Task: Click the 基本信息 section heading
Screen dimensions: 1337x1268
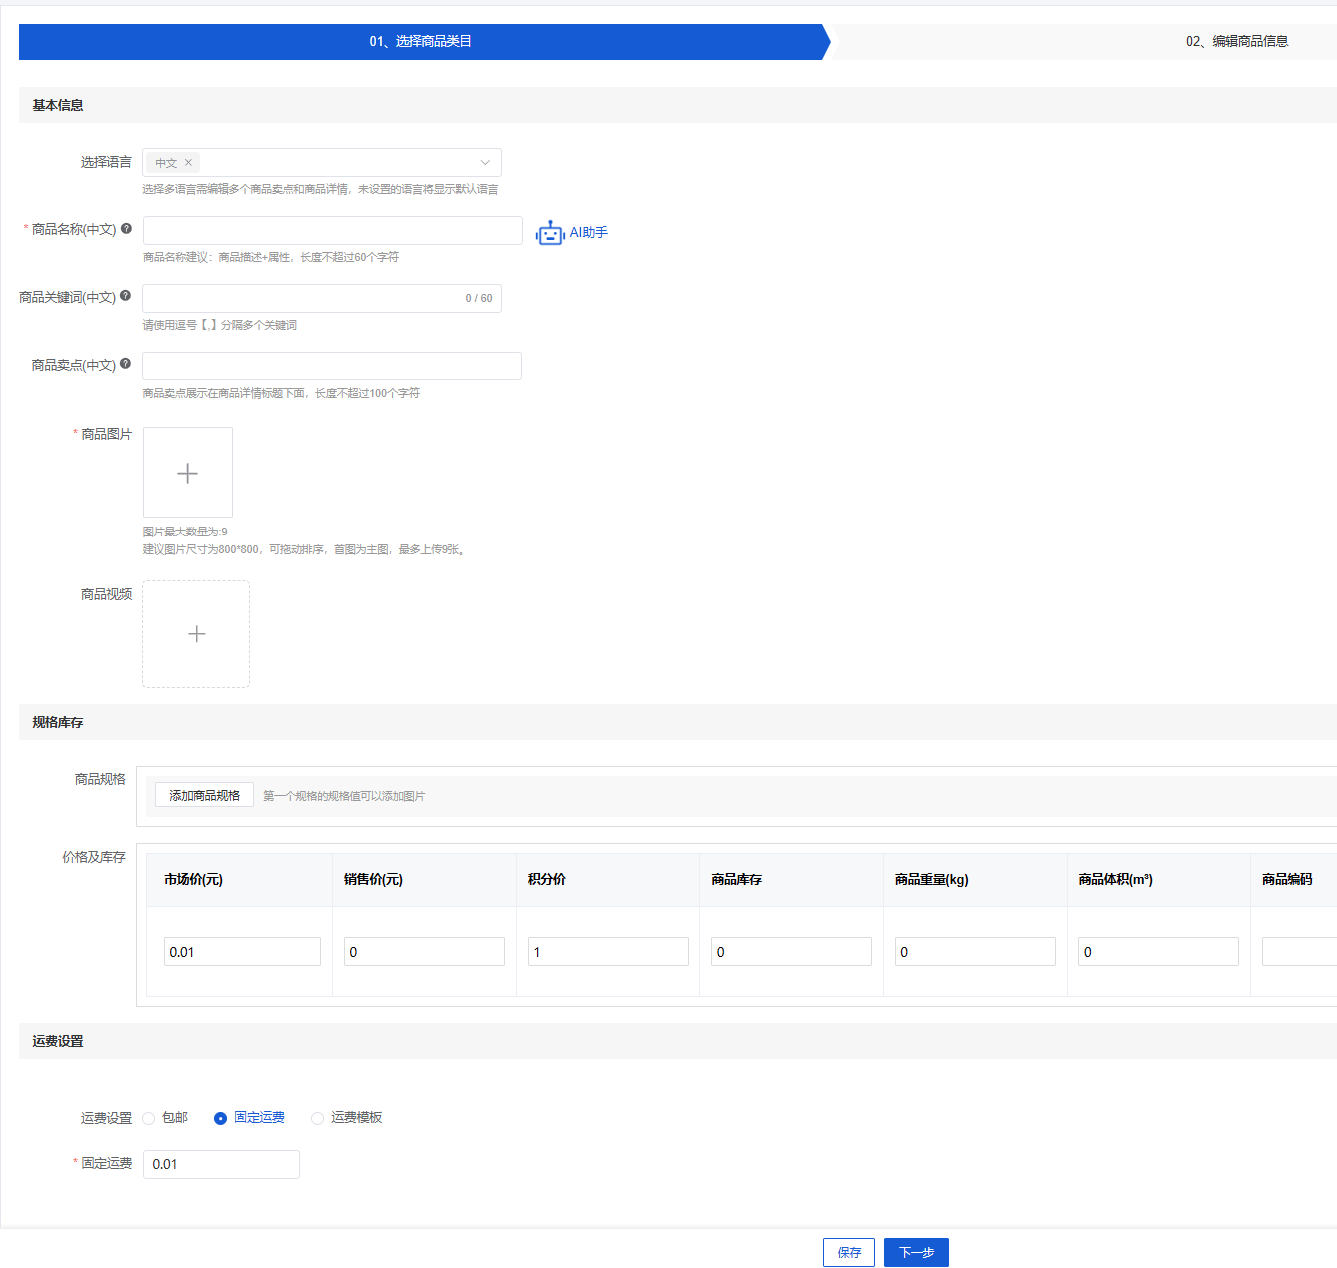Action: click(58, 105)
